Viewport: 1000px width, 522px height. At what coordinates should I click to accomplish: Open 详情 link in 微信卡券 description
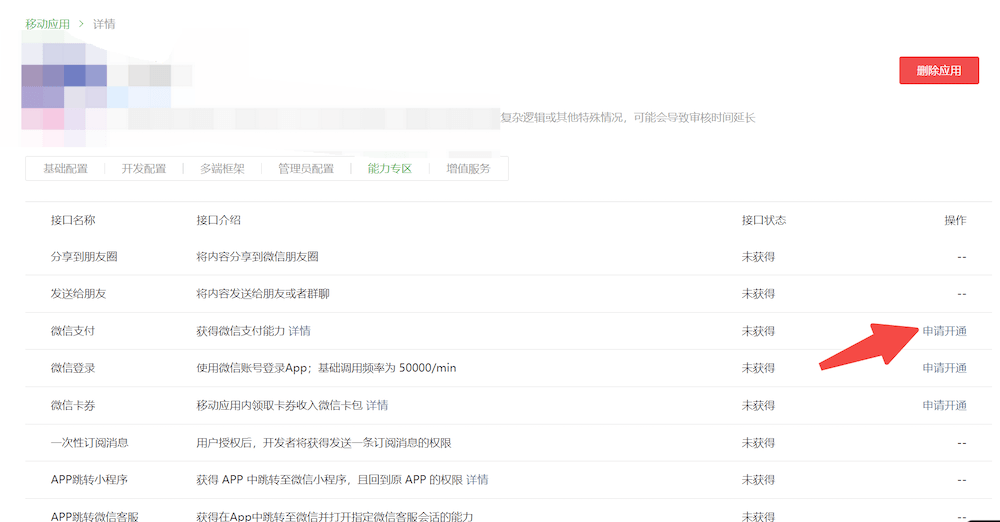pos(377,405)
